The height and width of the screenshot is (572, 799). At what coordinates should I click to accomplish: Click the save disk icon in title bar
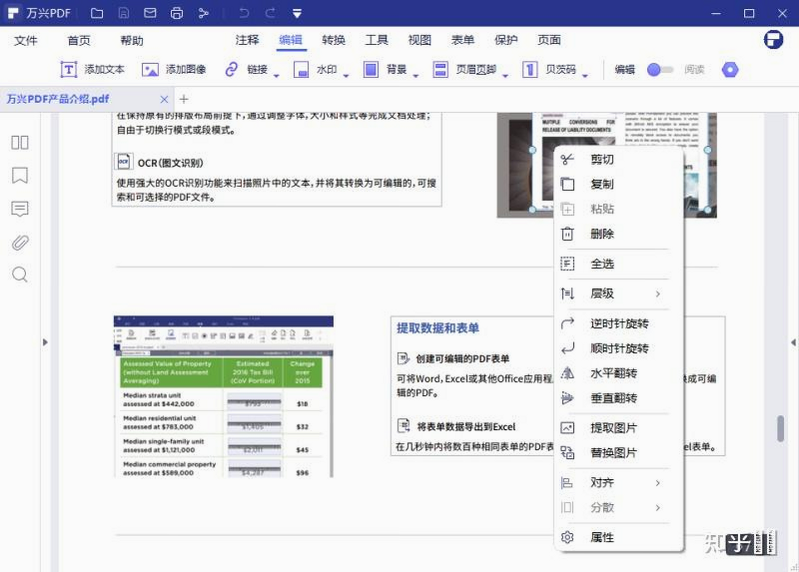[124, 13]
